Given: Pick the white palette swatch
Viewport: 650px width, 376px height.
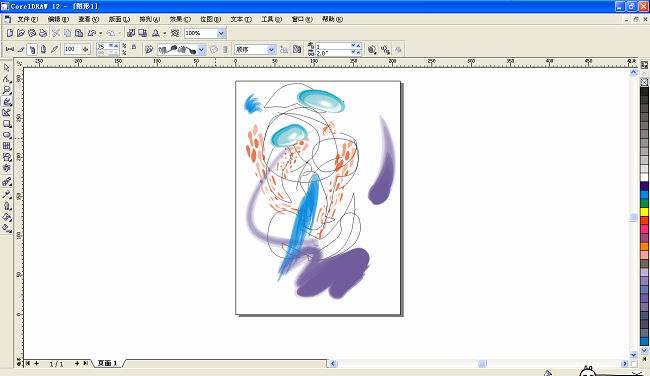Looking at the screenshot, I should (644, 177).
